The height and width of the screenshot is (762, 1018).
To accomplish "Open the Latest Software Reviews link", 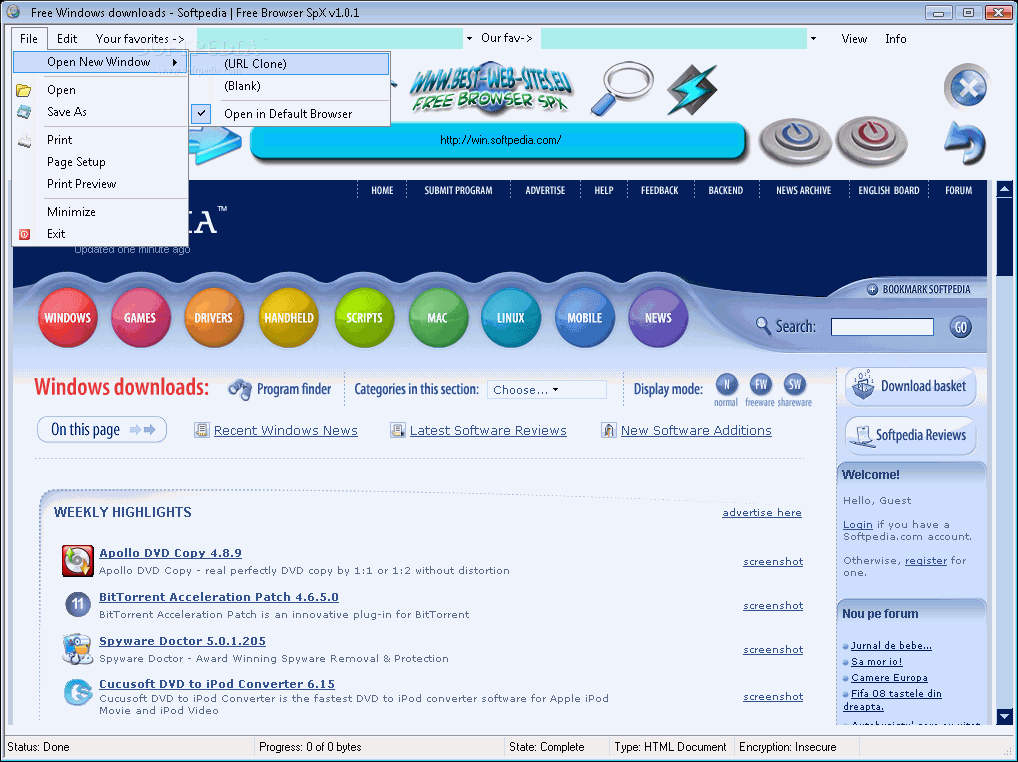I will pos(488,430).
